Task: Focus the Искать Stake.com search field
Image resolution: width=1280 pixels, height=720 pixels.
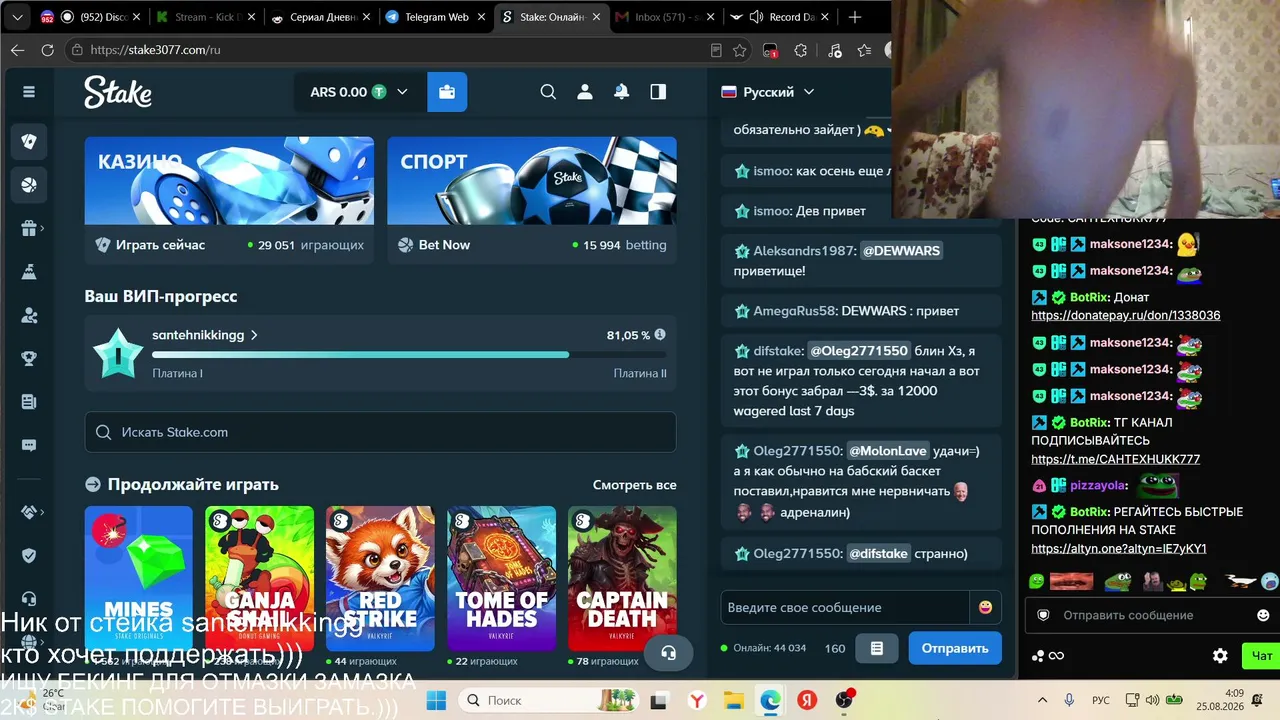Action: pyautogui.click(x=380, y=432)
